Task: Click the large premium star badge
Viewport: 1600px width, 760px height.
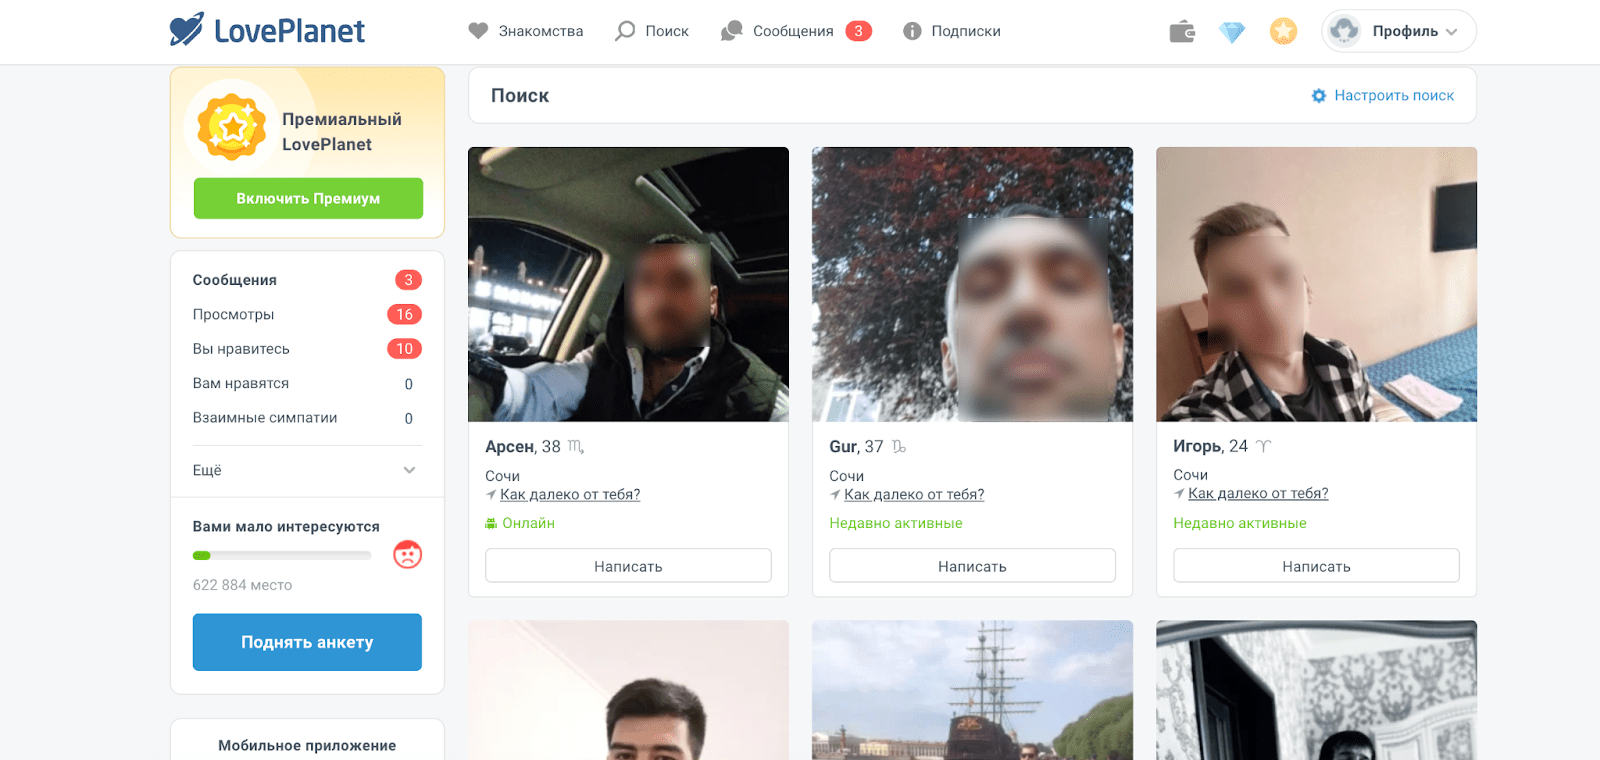Action: [x=232, y=127]
